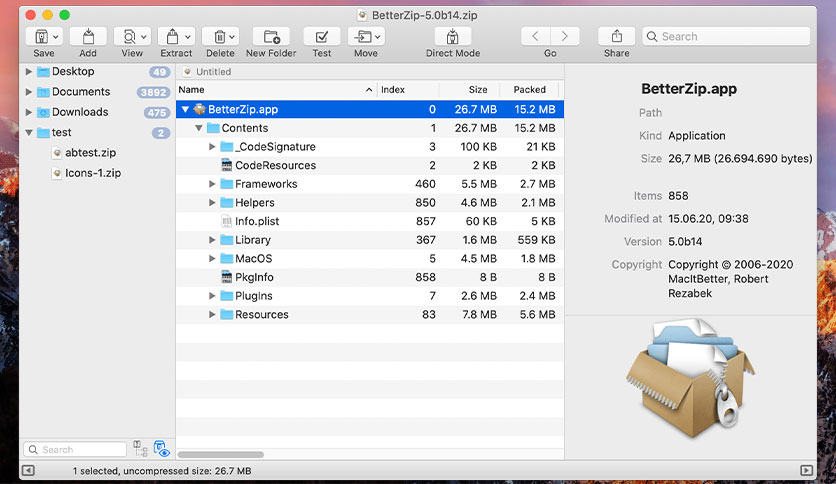The image size is (836, 484).
Task: Click the Version value 5.0b14
Action: tap(685, 241)
